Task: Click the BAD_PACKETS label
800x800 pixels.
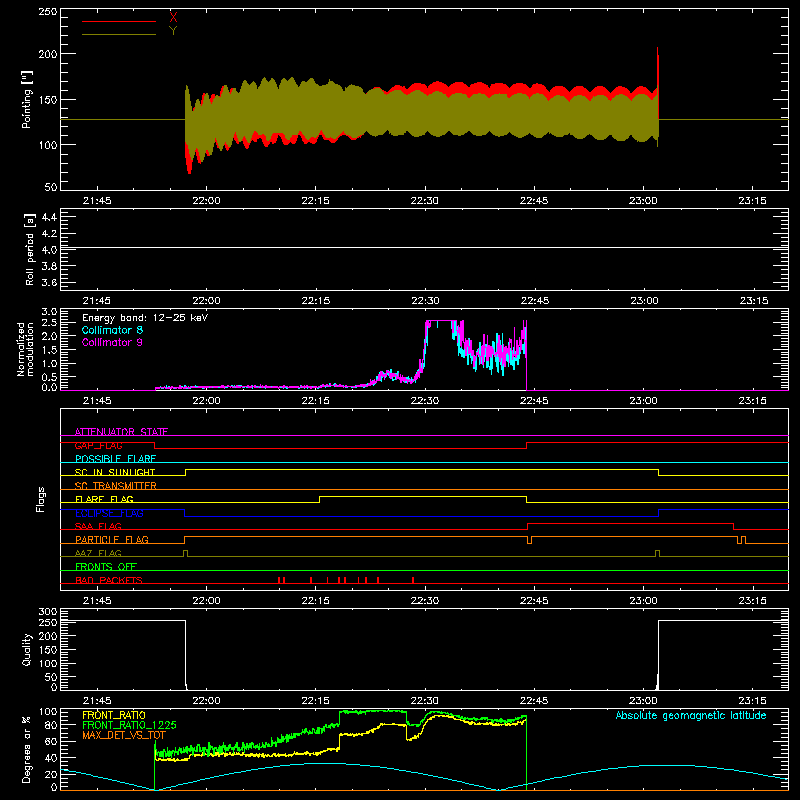Action: click(109, 580)
